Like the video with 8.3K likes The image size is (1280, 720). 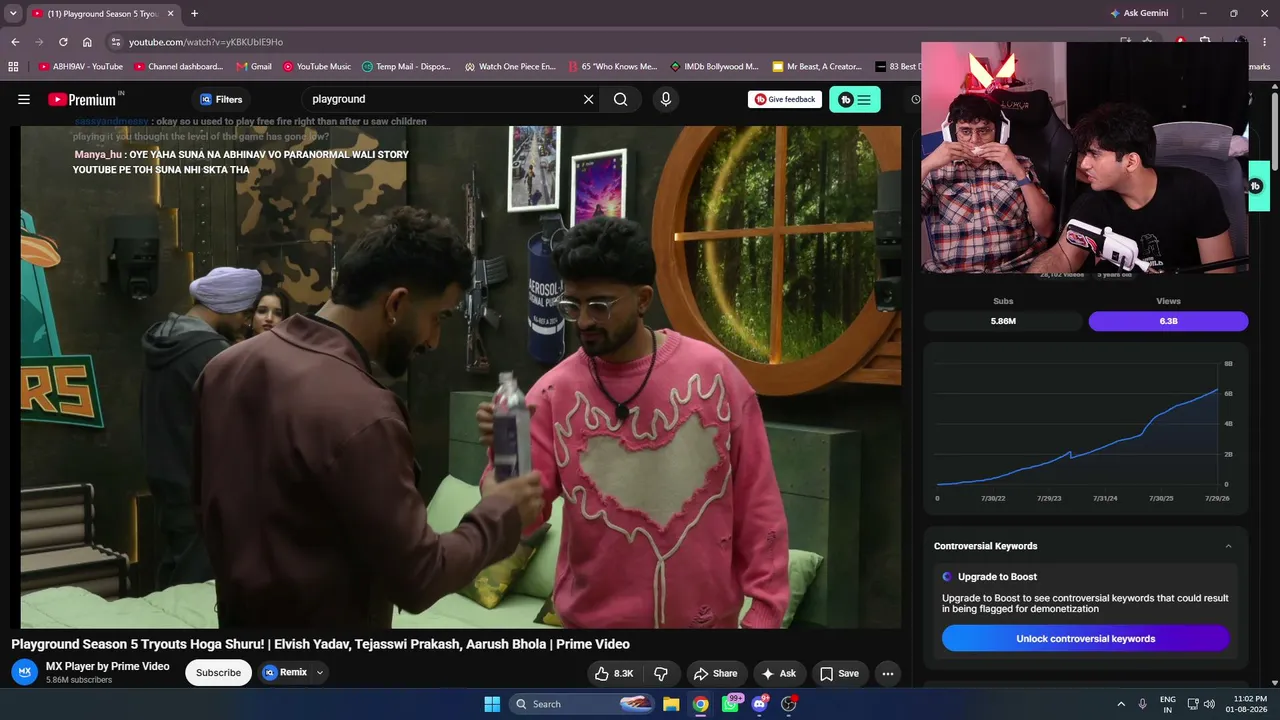click(x=615, y=674)
